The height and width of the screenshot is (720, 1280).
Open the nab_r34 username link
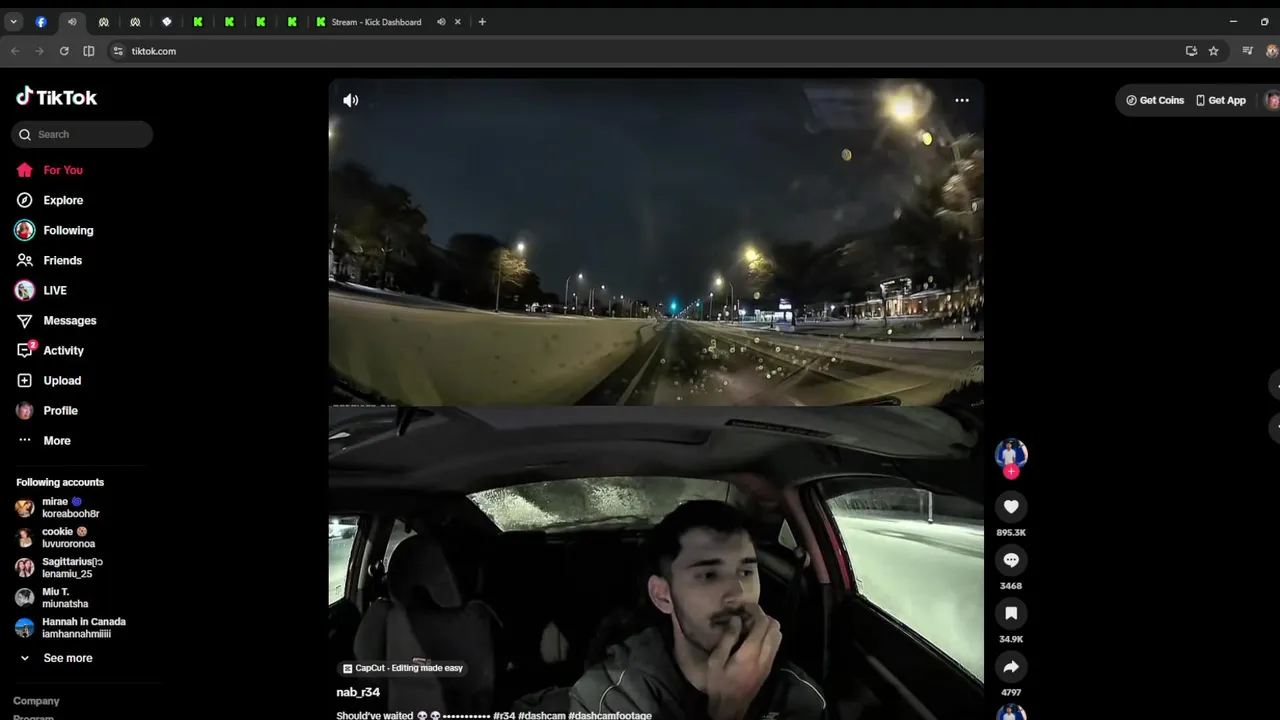(x=358, y=692)
